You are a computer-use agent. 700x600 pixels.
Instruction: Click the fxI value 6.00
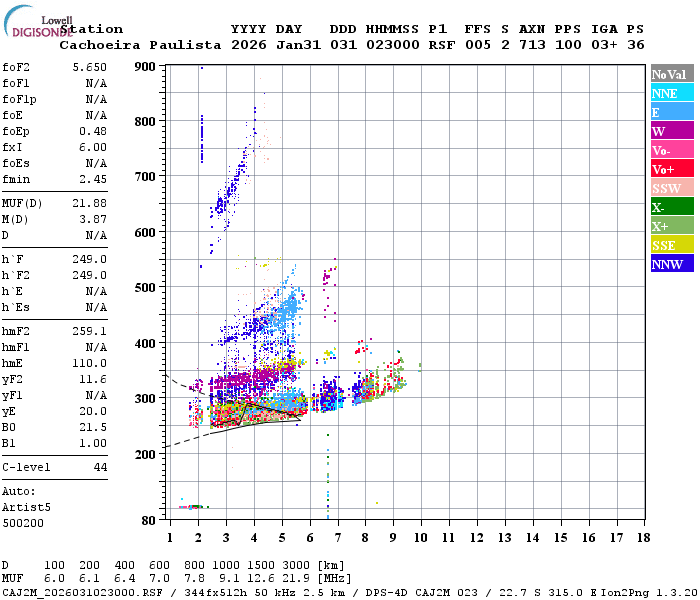[x=93, y=147]
